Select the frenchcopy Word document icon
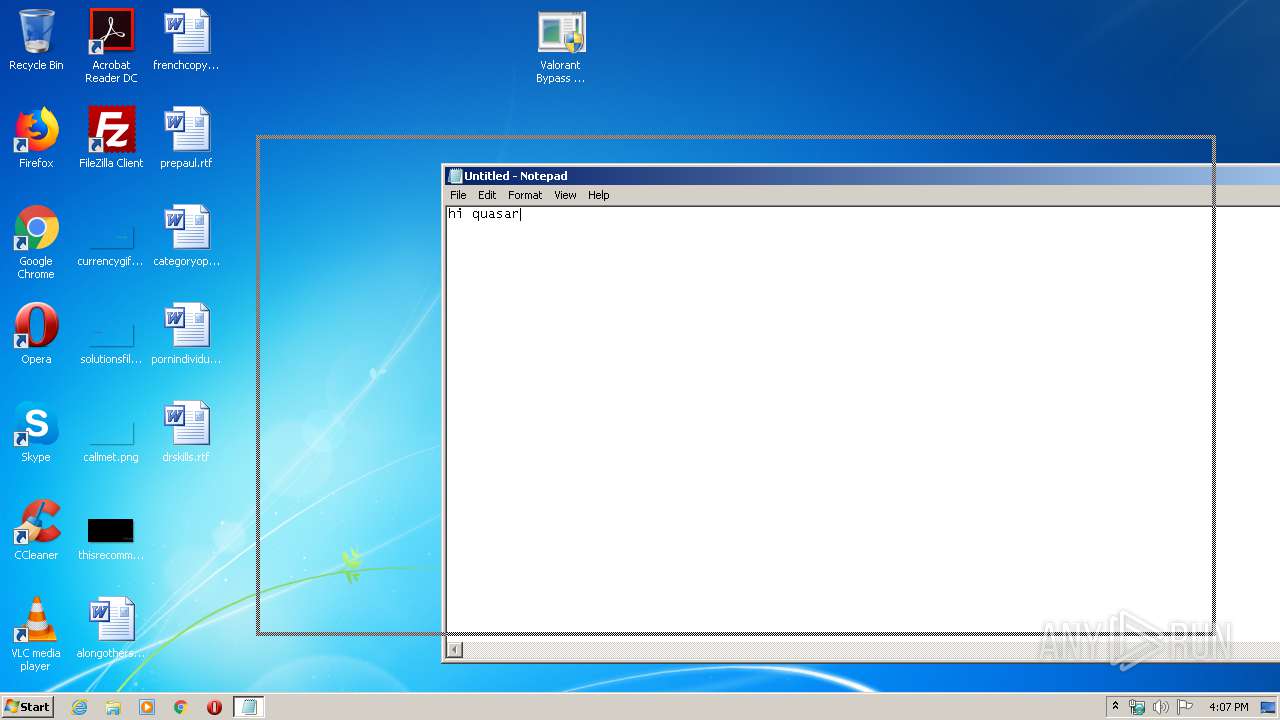Image resolution: width=1280 pixels, height=720 pixels. pyautogui.click(x=186, y=40)
